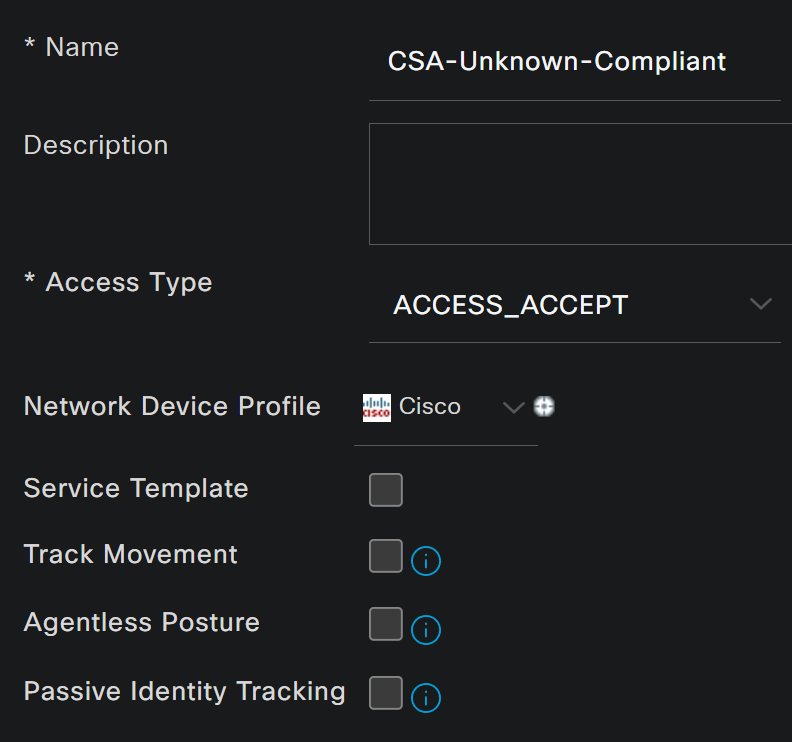Screen dimensions: 792x742
Task: Select the ACCESS_ACCEPT combo box value
Action: 575,305
